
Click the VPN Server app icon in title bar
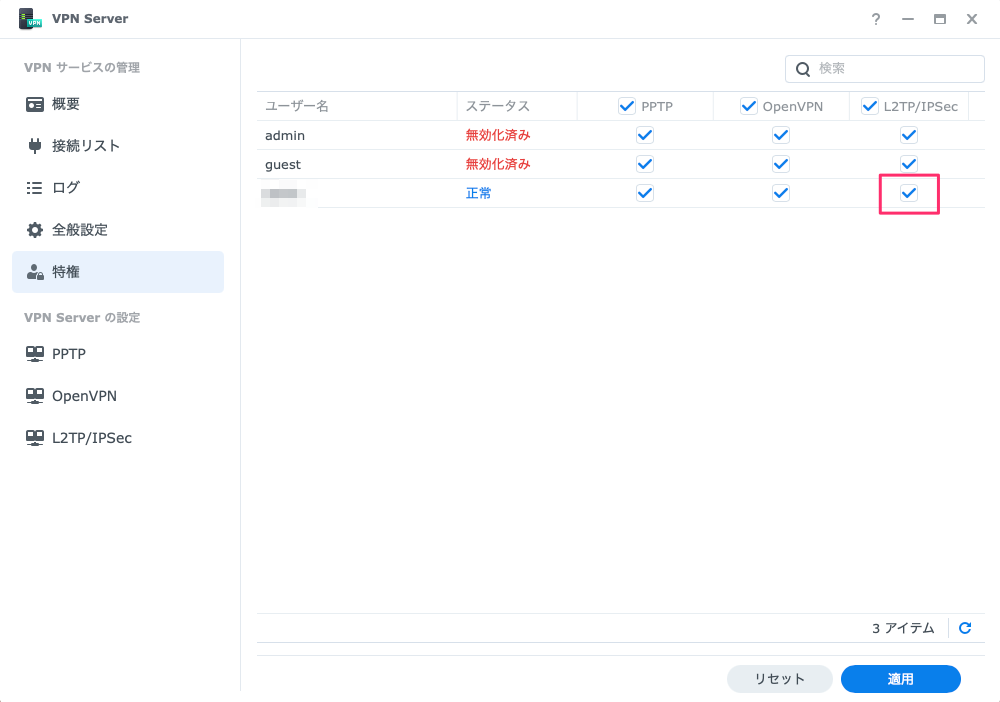[x=31, y=19]
